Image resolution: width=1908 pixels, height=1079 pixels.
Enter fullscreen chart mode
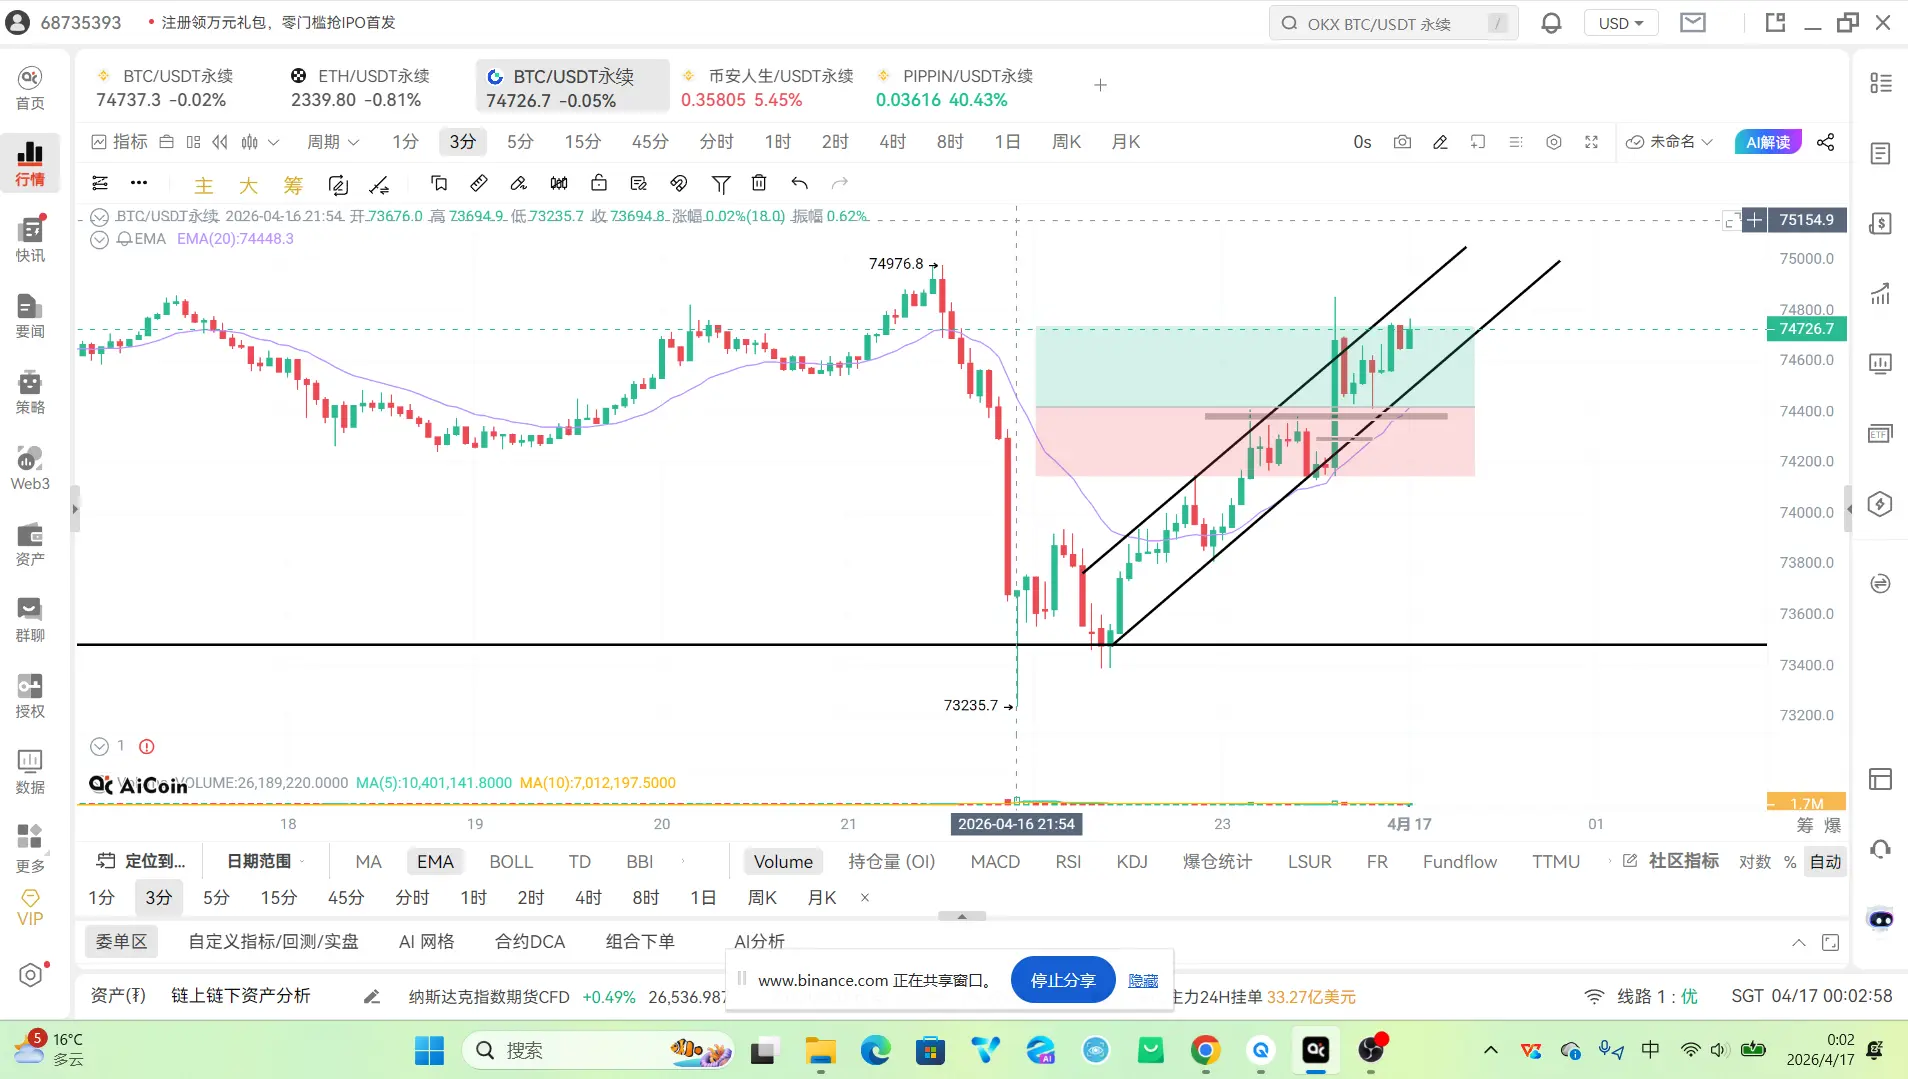click(x=1592, y=142)
